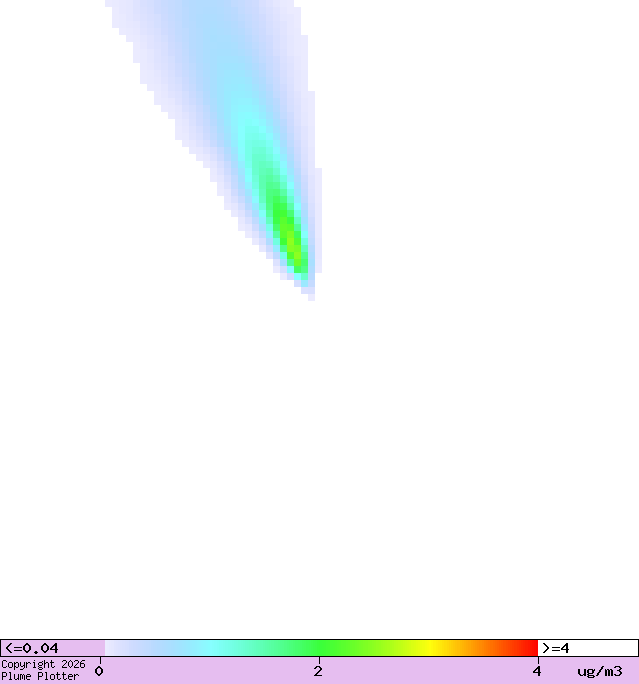Pick the cyan section of the color scale

tap(213, 648)
